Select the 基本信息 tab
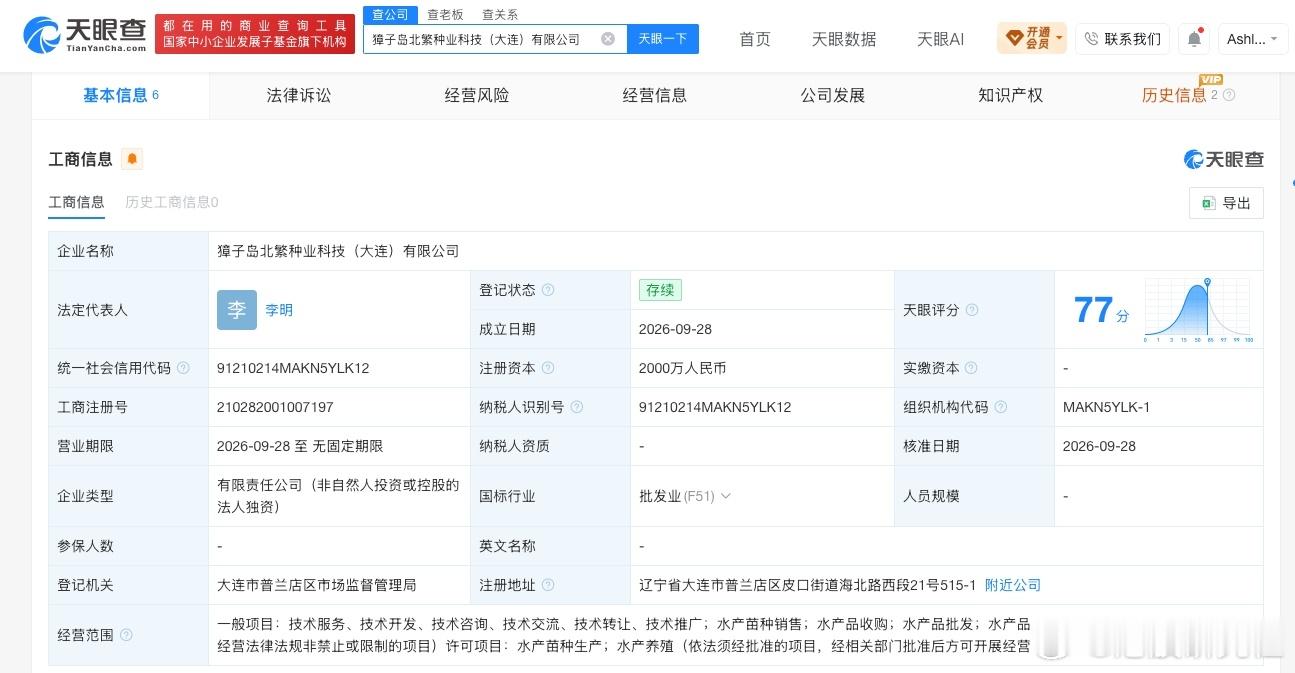 (x=120, y=95)
